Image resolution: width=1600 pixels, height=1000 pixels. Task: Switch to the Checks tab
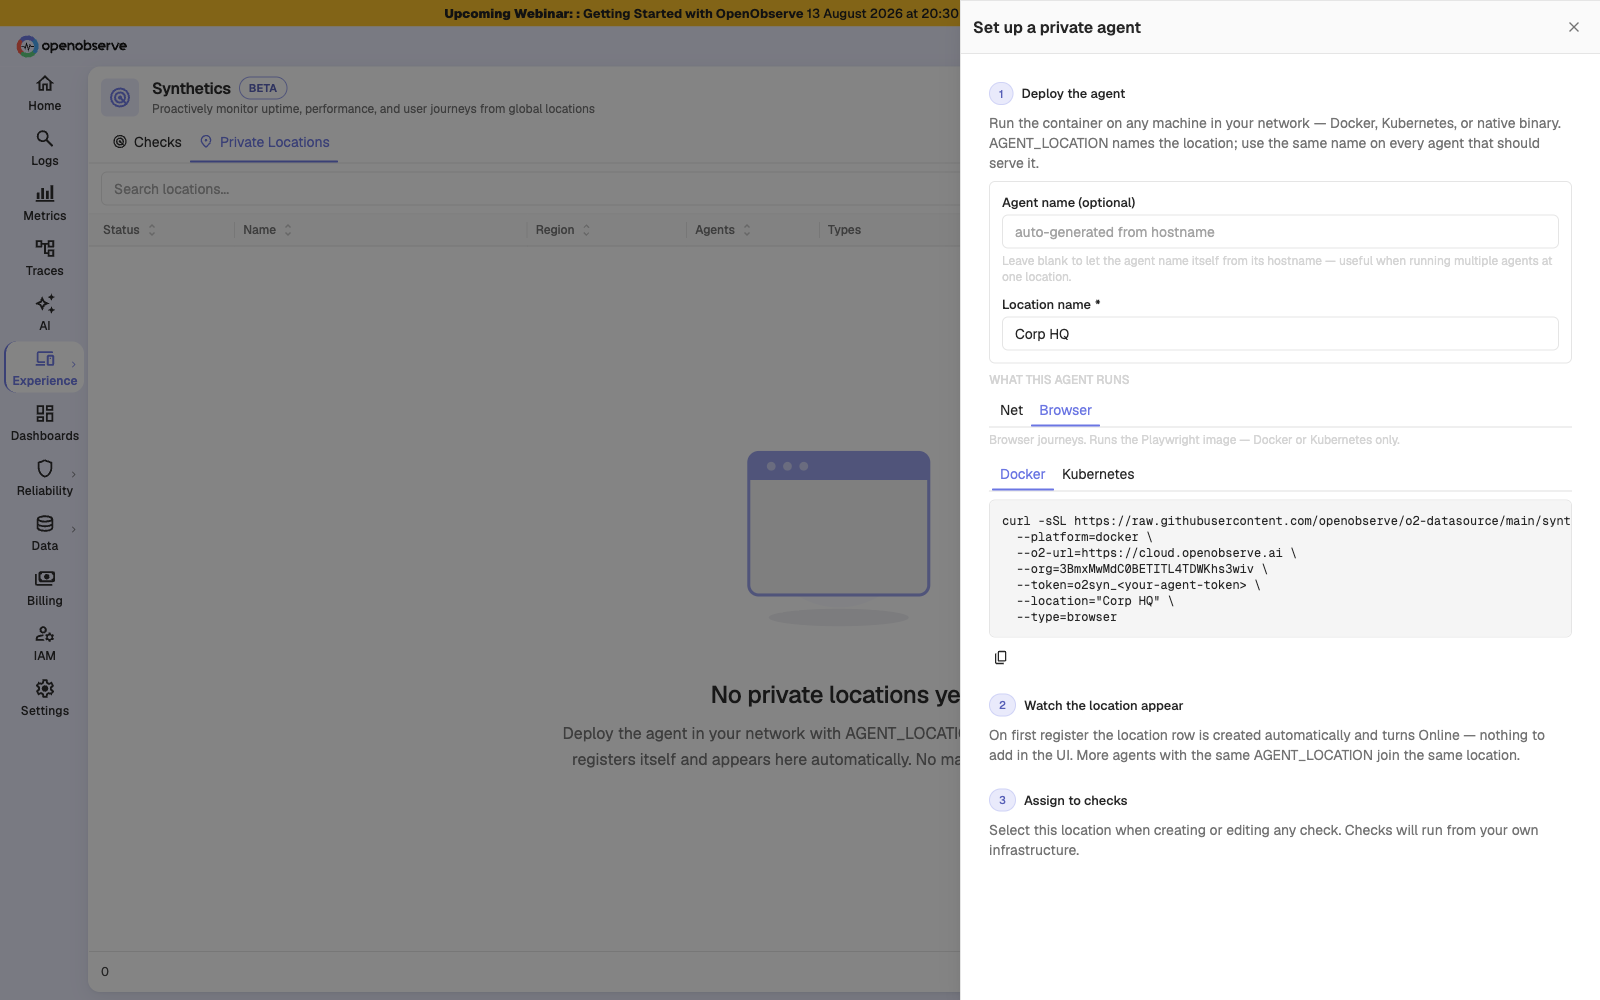pyautogui.click(x=147, y=142)
